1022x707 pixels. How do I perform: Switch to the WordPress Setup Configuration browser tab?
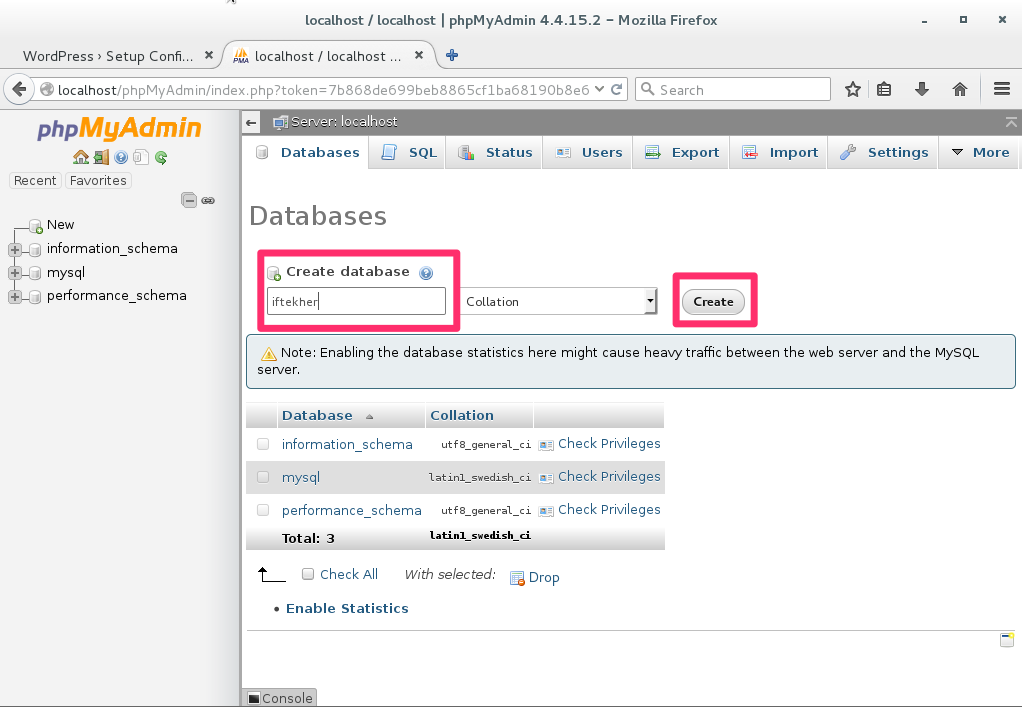(x=108, y=56)
